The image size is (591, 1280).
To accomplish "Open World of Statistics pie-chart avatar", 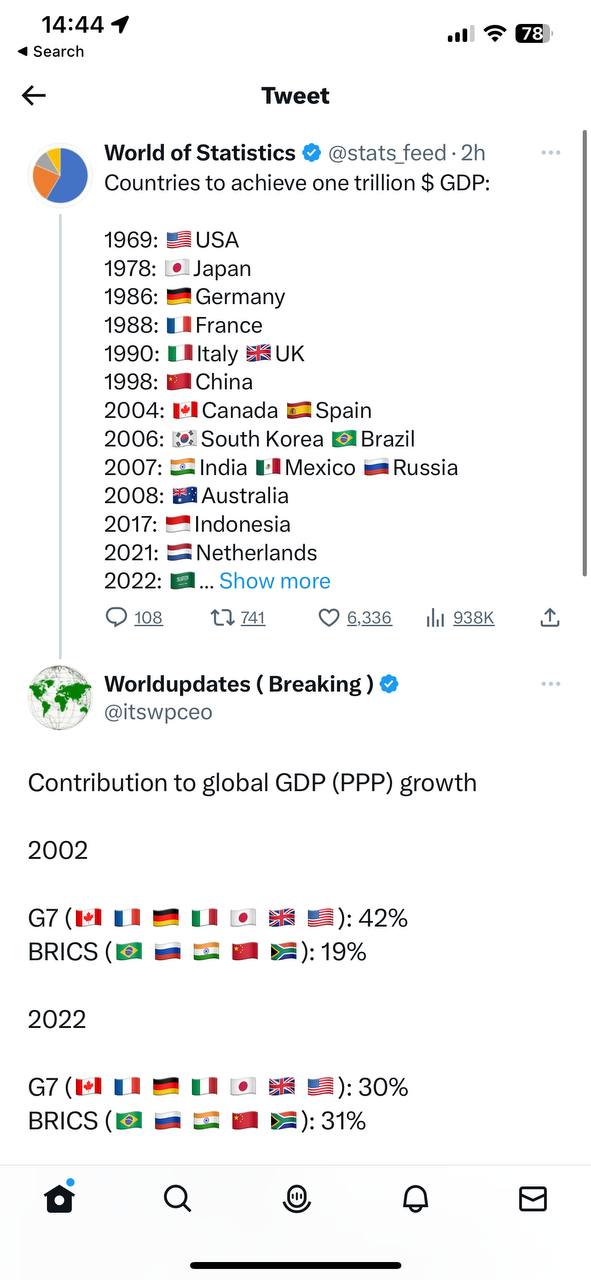I will pyautogui.click(x=60, y=175).
